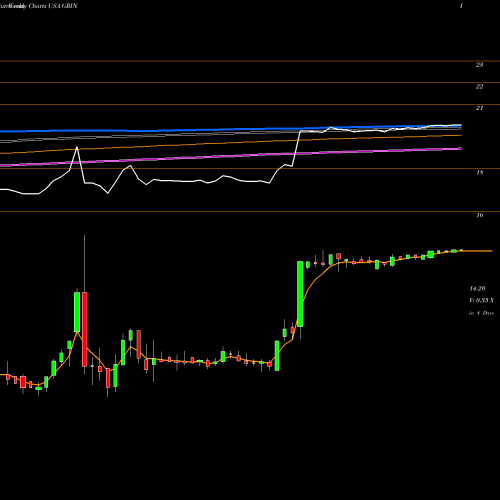Click the volume 'V: 0.55 X' text
500x500 pixels.
point(482,301)
